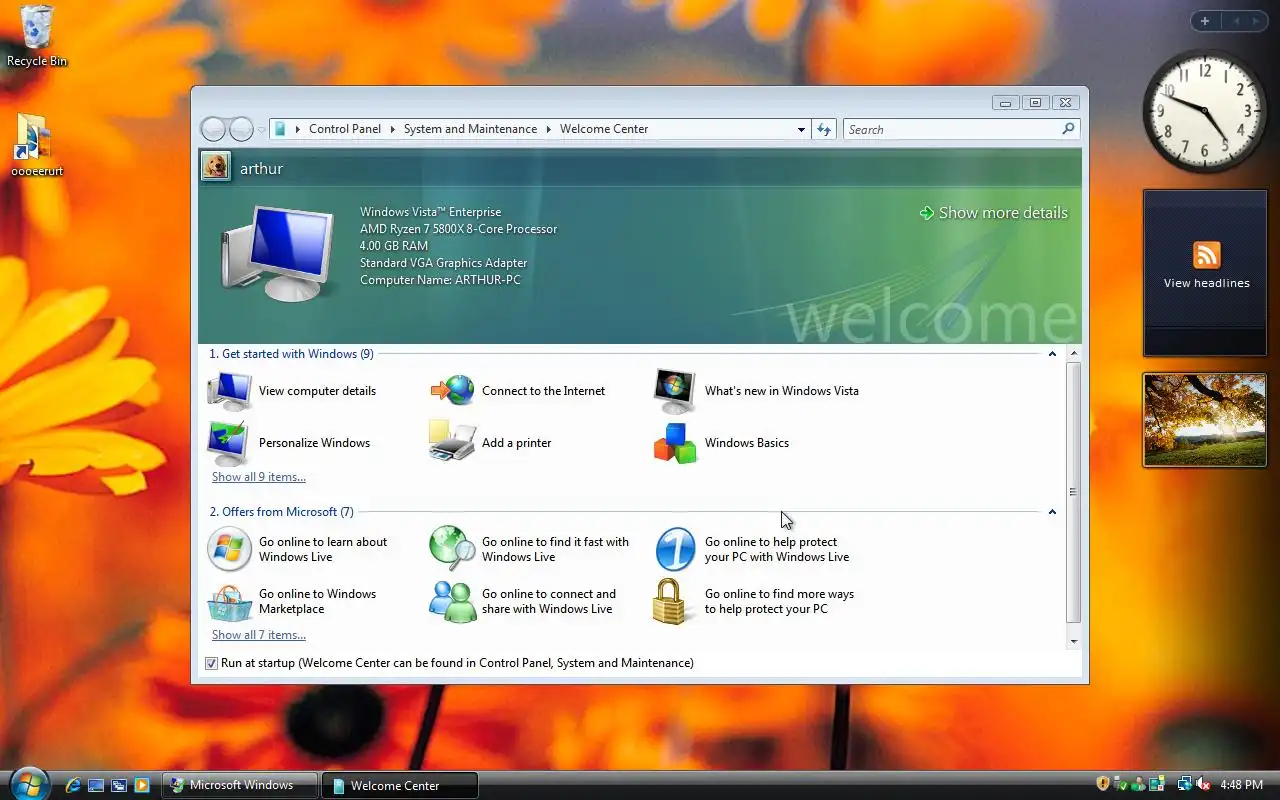
Task: Click the scrollbar down arrow
Action: tap(1074, 641)
